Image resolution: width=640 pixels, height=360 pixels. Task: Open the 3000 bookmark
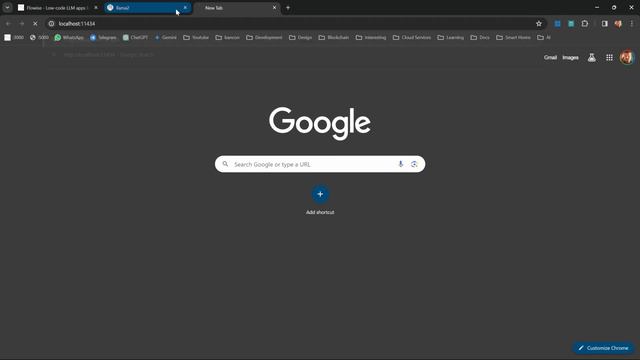(14, 38)
